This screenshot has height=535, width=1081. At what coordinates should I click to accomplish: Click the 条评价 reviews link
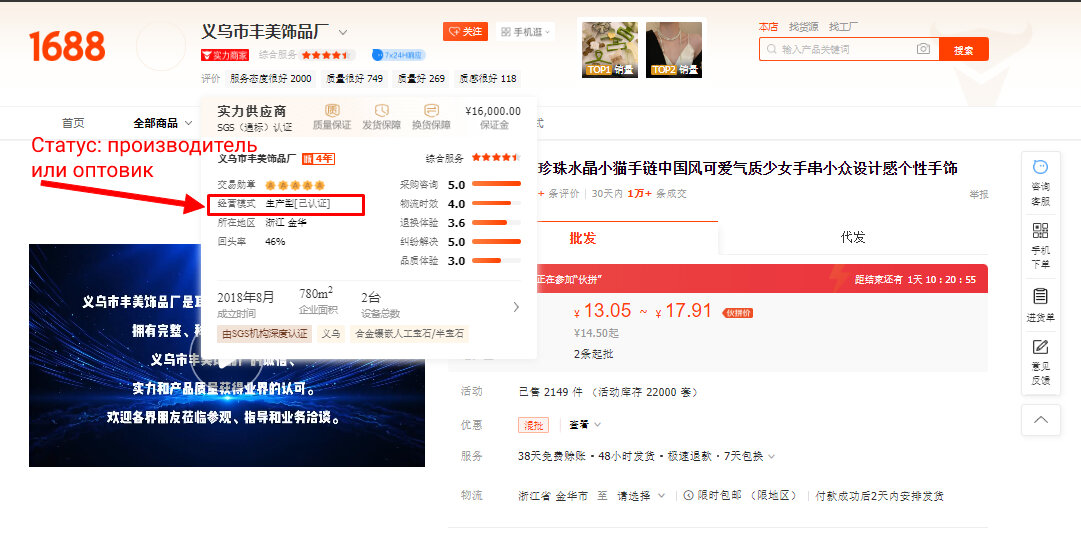point(564,194)
